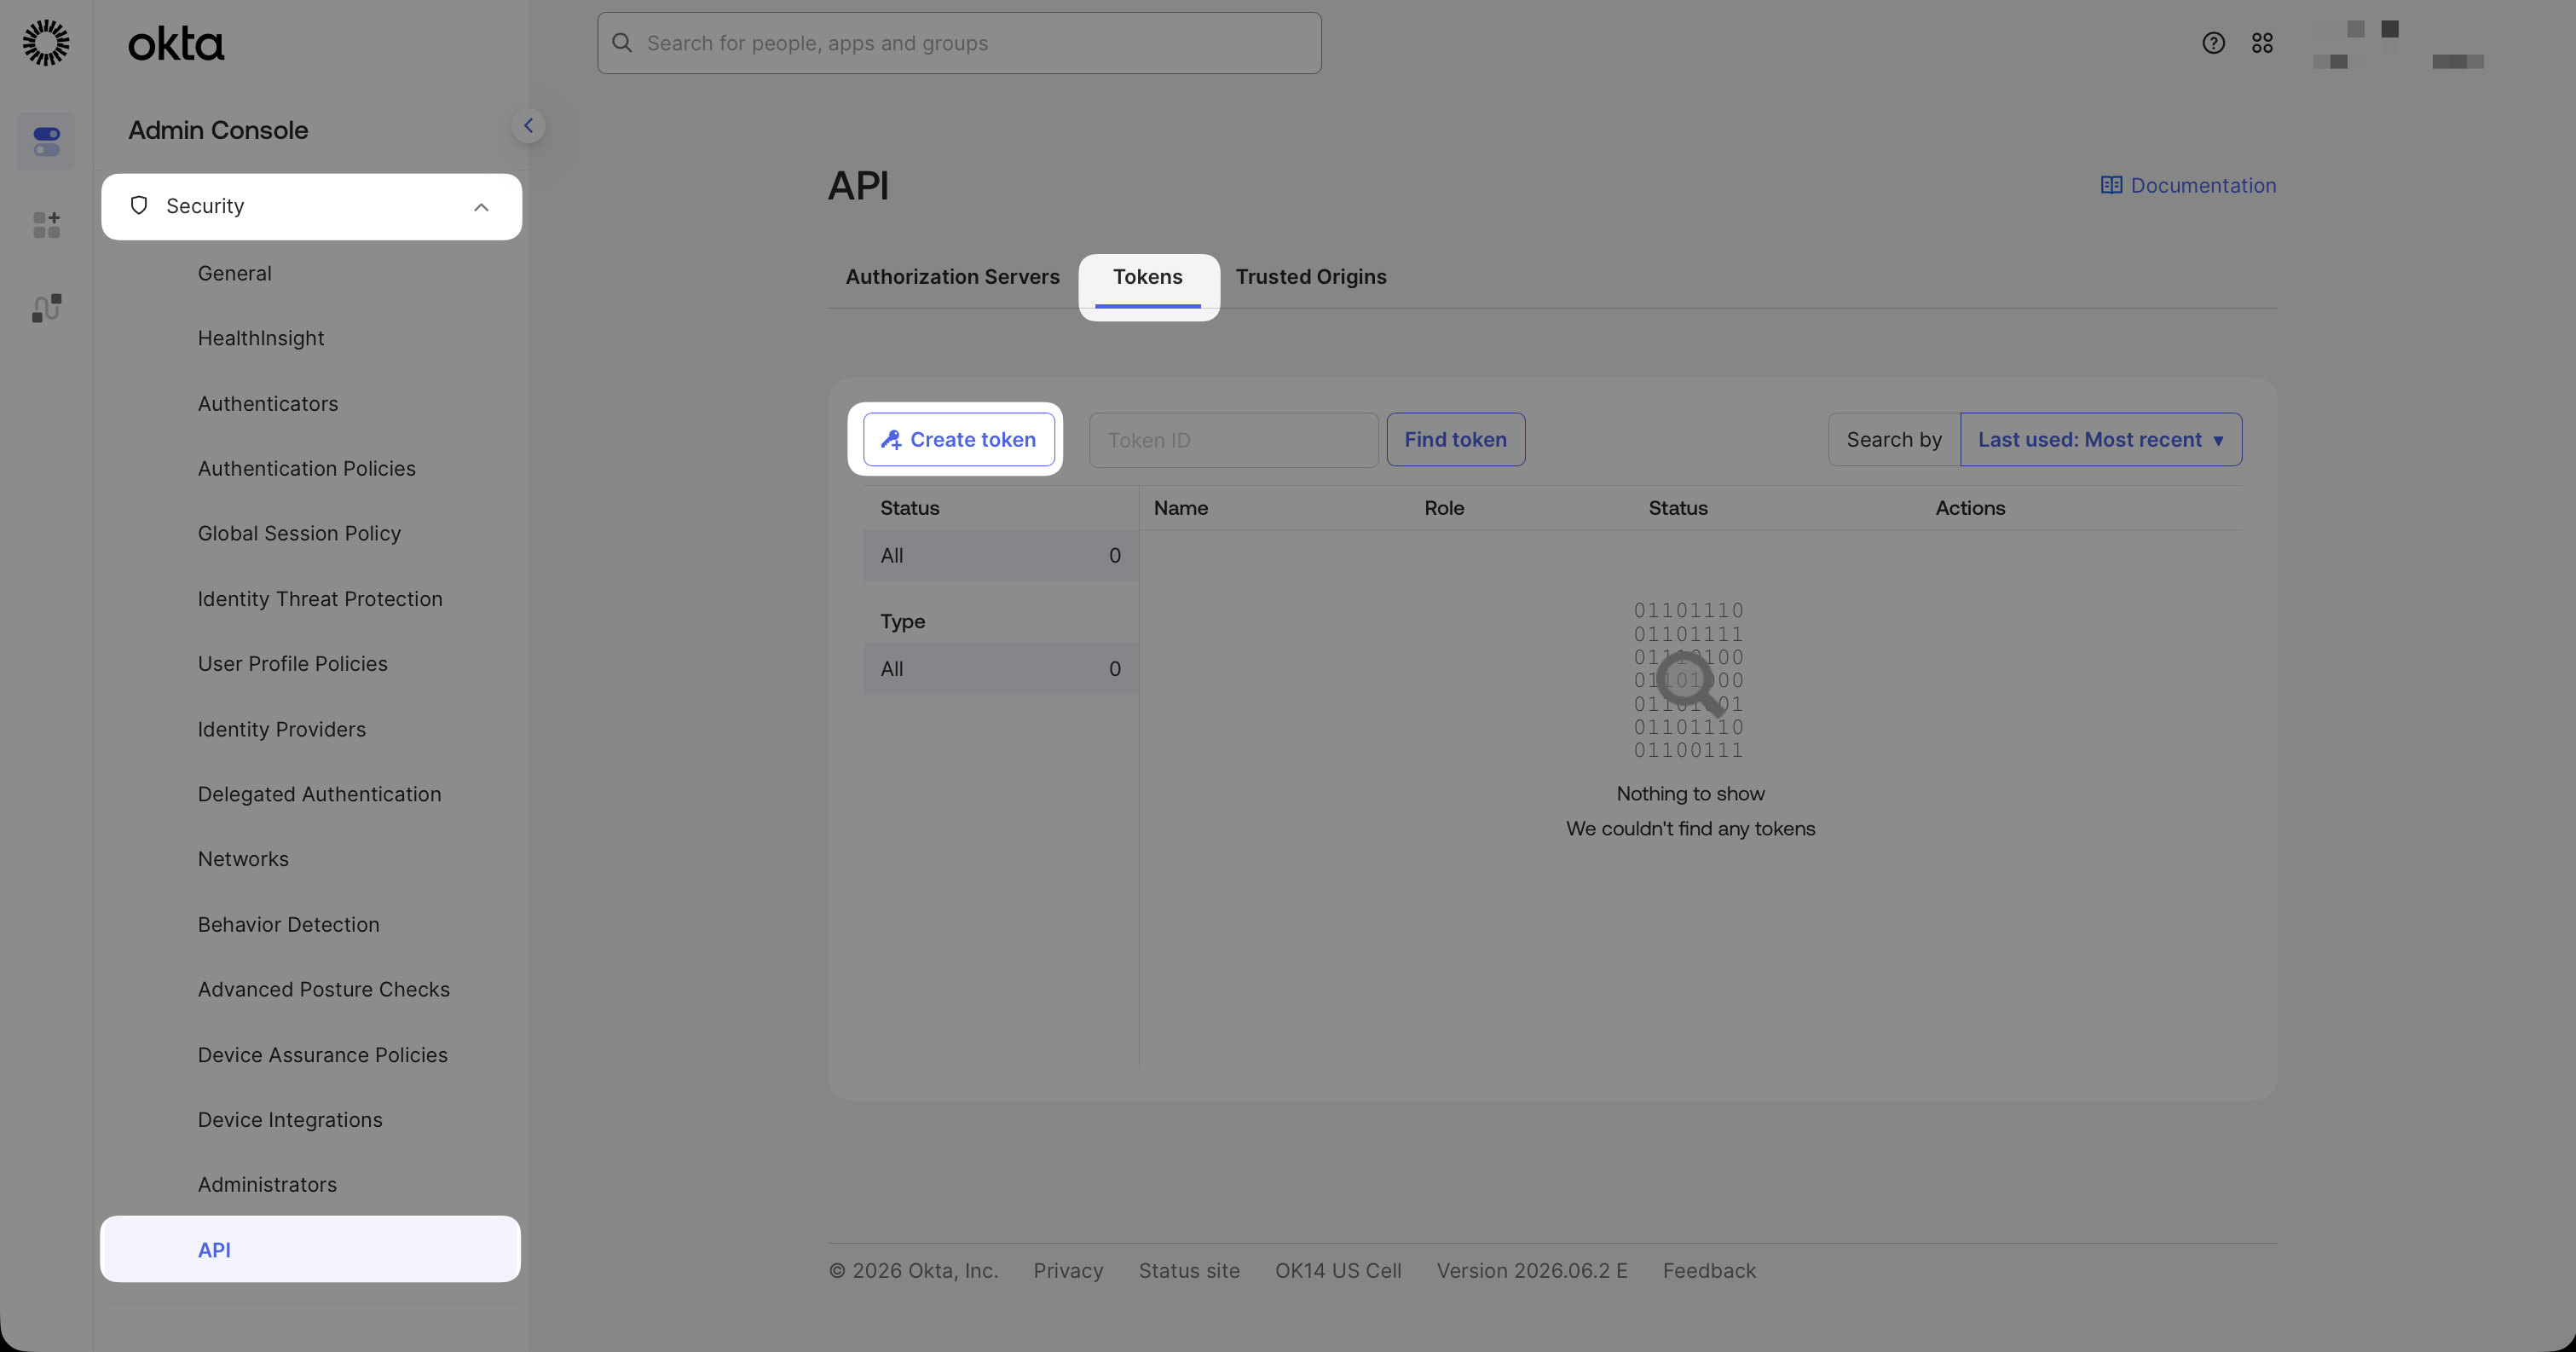Image resolution: width=2576 pixels, height=1352 pixels.
Task: Open Delegated Authentication
Action: (319, 794)
